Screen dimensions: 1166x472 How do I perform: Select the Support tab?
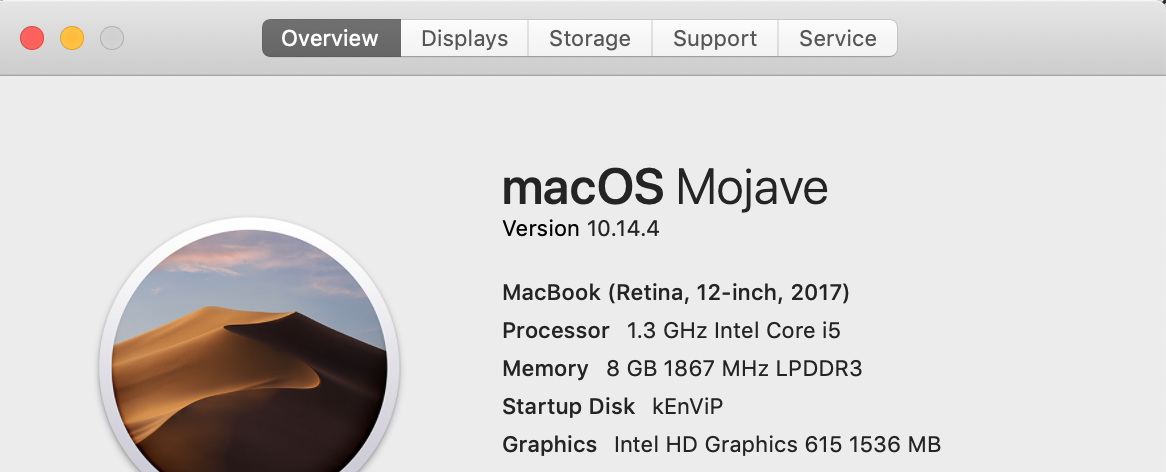coord(715,38)
